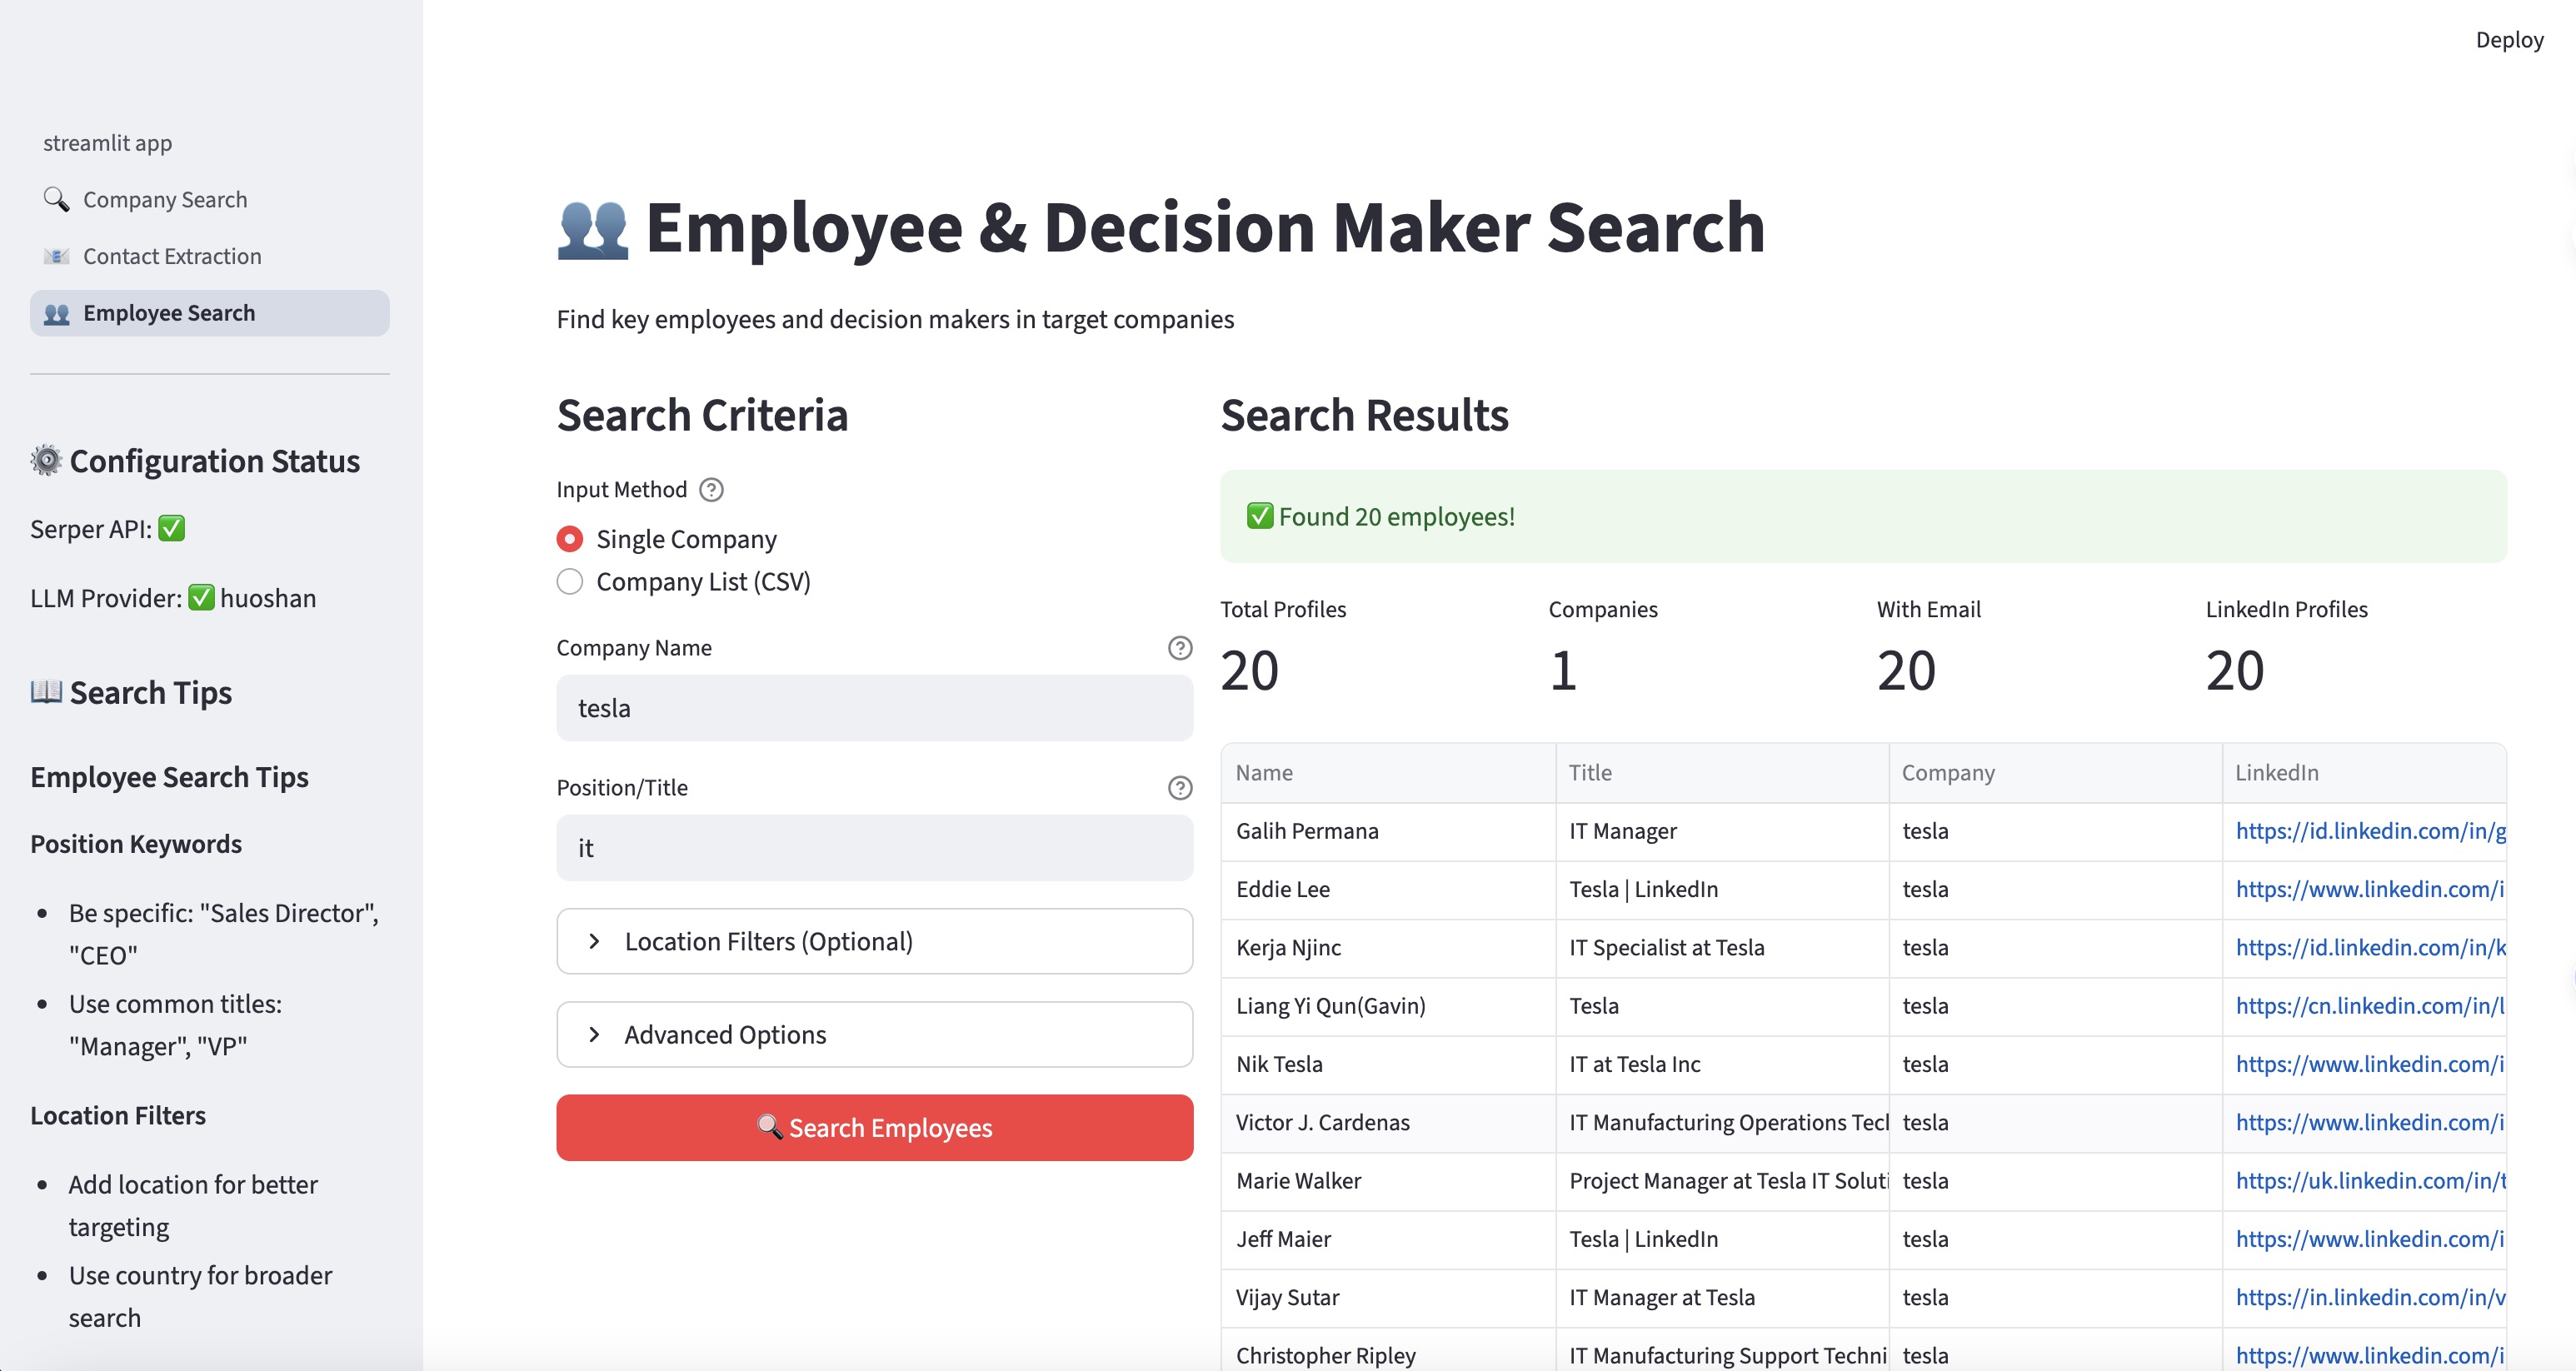
Task: Click the Serper API status text
Action: 108,528
